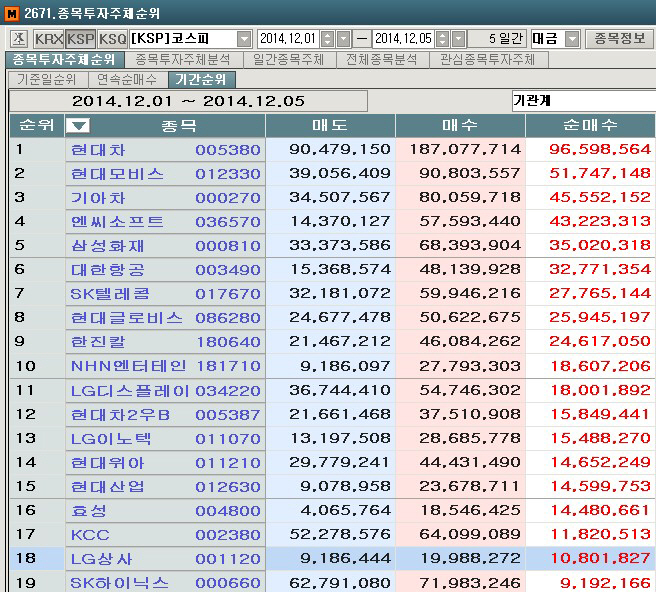Select stock LG상사 001120

[x=165, y=559]
